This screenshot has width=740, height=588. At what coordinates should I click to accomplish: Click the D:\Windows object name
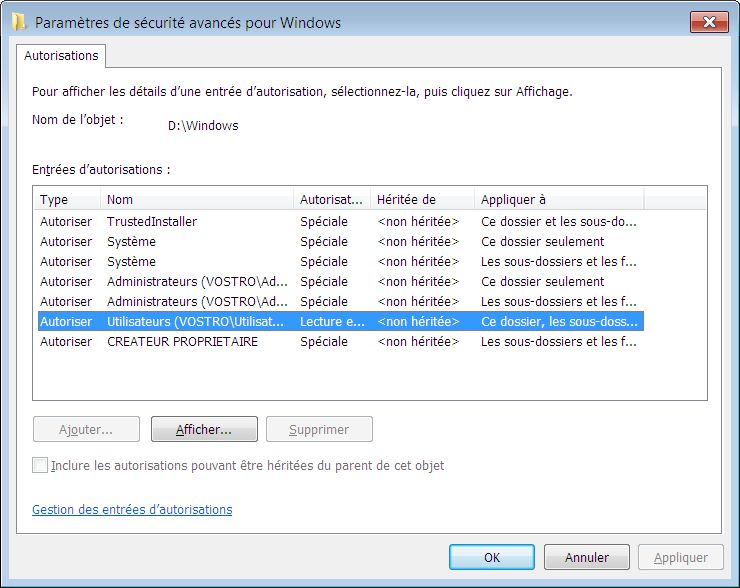203,126
